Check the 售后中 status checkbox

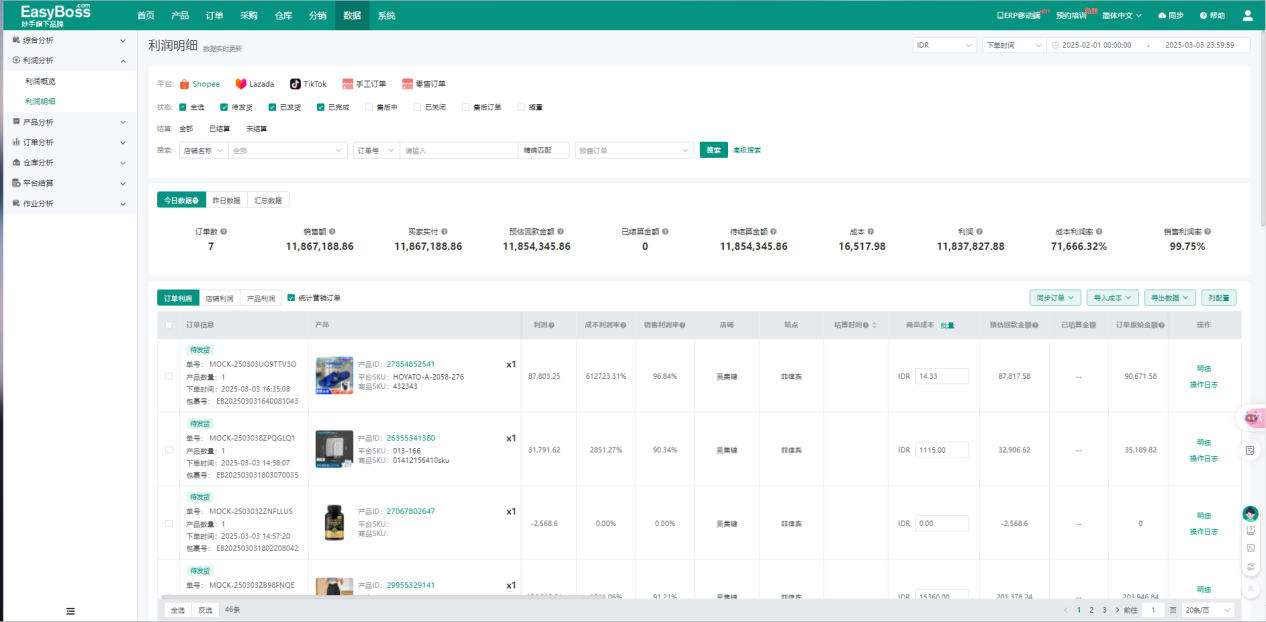(x=369, y=106)
